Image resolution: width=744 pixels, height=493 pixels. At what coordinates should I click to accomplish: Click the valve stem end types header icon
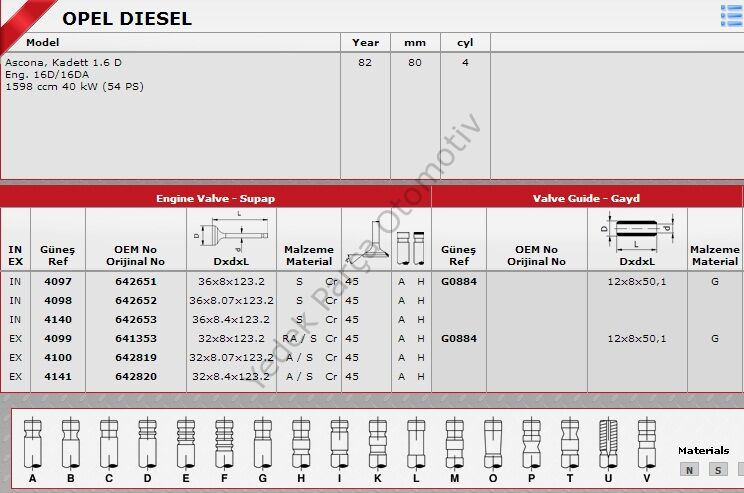pyautogui.click(x=411, y=249)
